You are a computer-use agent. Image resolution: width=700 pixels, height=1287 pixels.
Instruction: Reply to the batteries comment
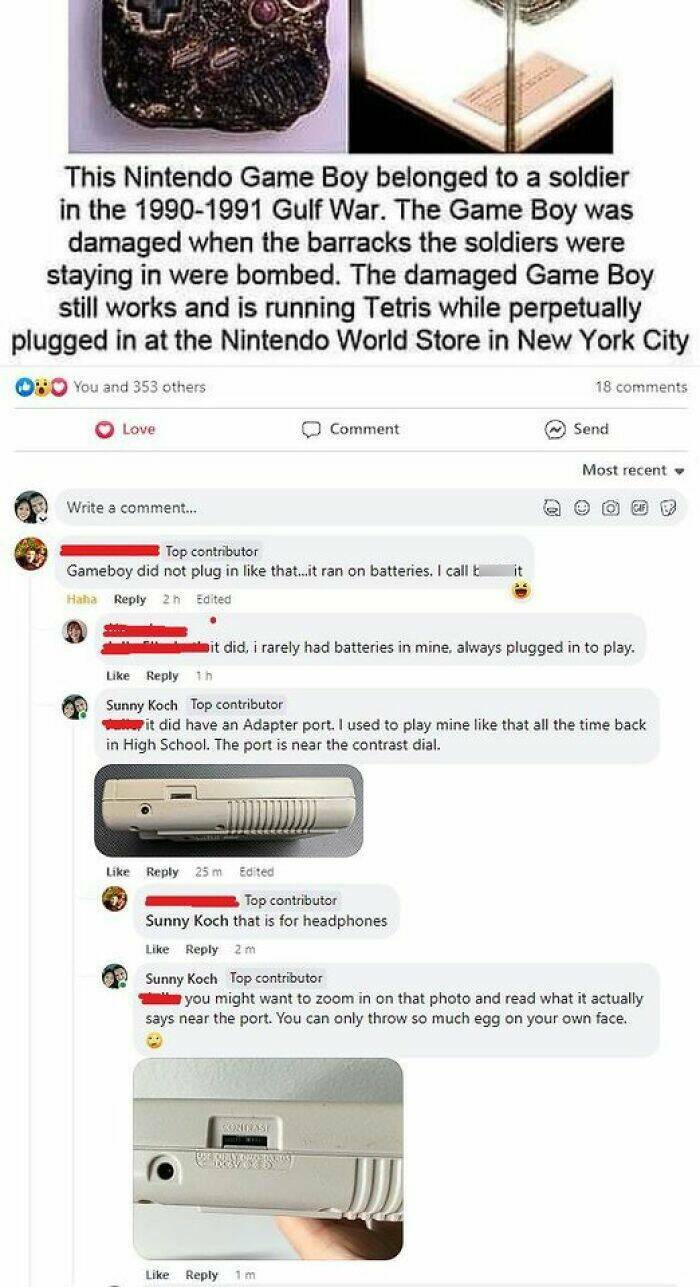coord(130,599)
